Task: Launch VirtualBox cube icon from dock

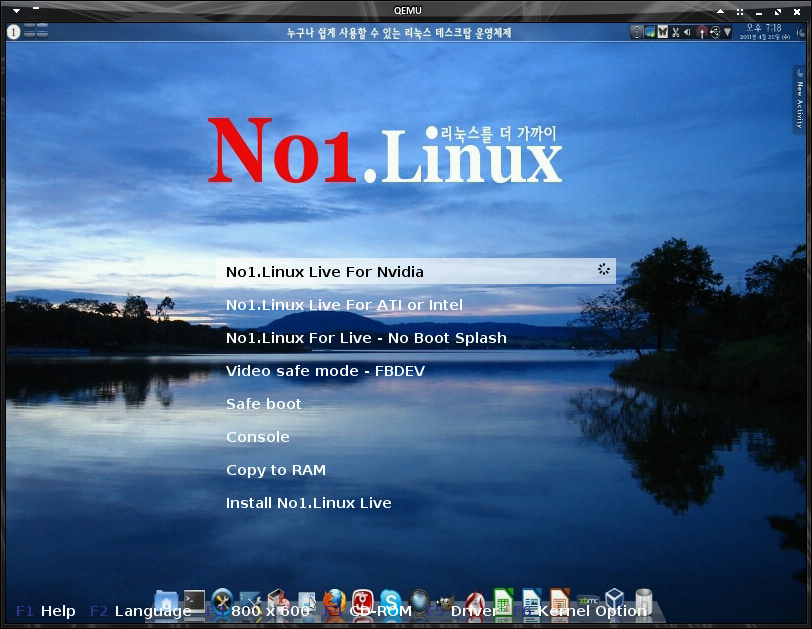Action: (615, 601)
